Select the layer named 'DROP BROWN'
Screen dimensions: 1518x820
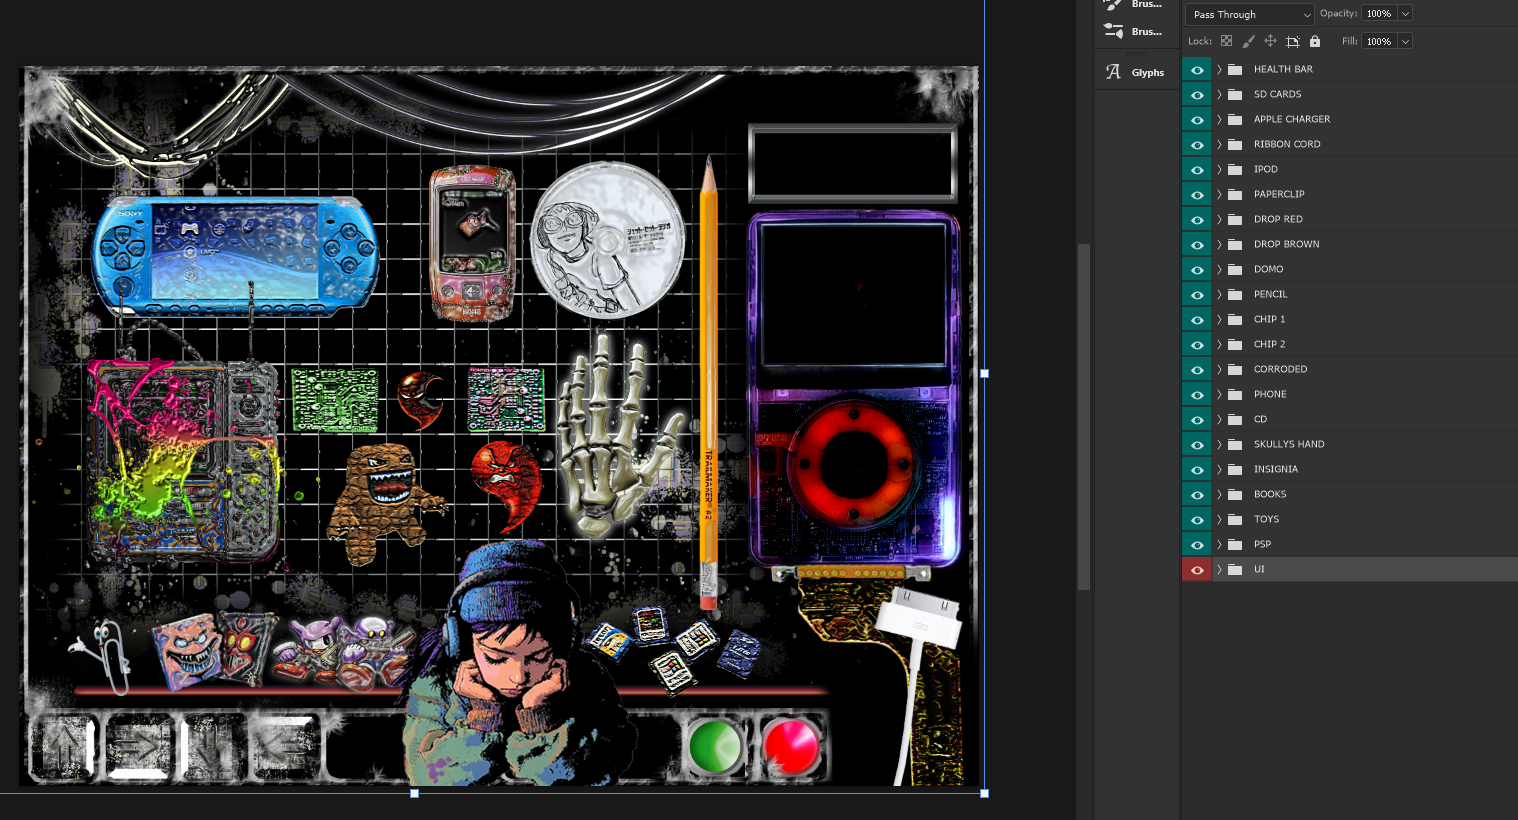(x=1286, y=244)
